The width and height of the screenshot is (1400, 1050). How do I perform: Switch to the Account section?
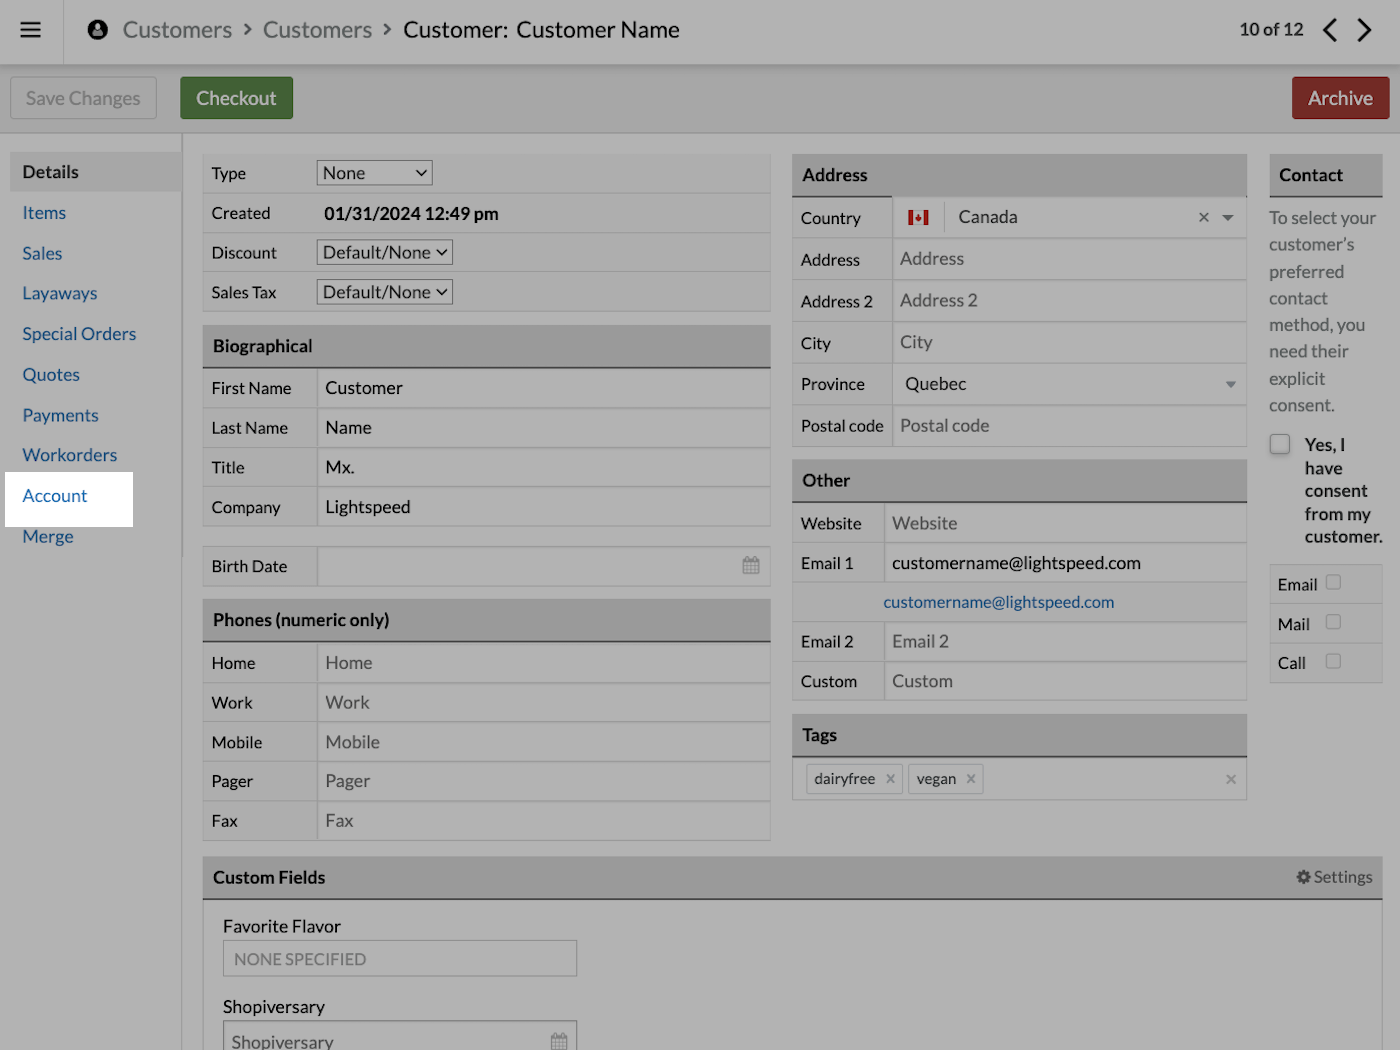pos(54,495)
